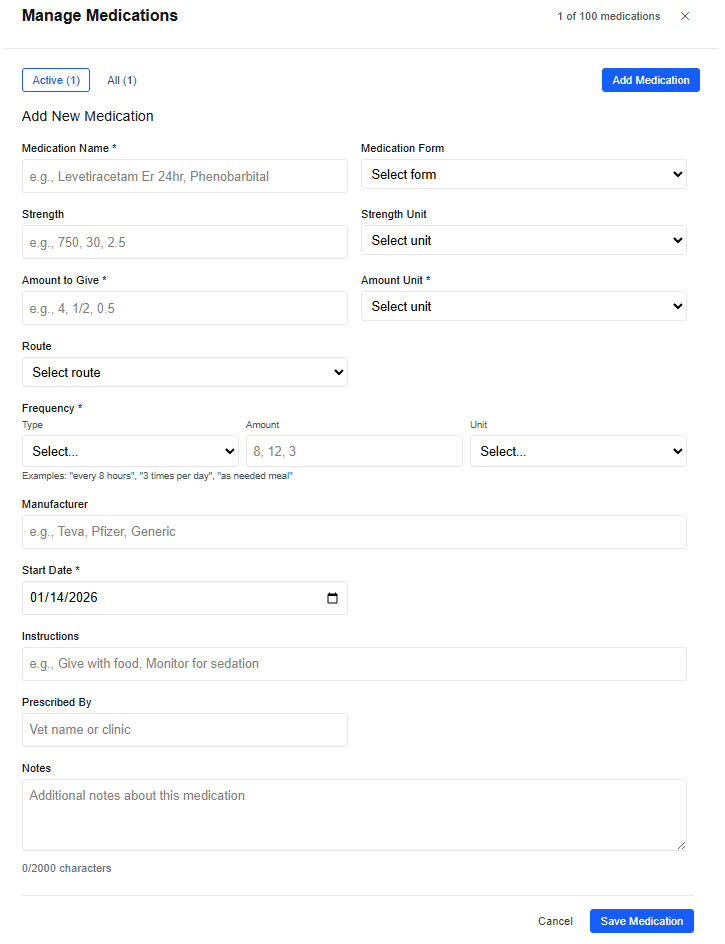Open the Strength Unit selector
Image resolution: width=725 pixels, height=944 pixels.
click(523, 240)
